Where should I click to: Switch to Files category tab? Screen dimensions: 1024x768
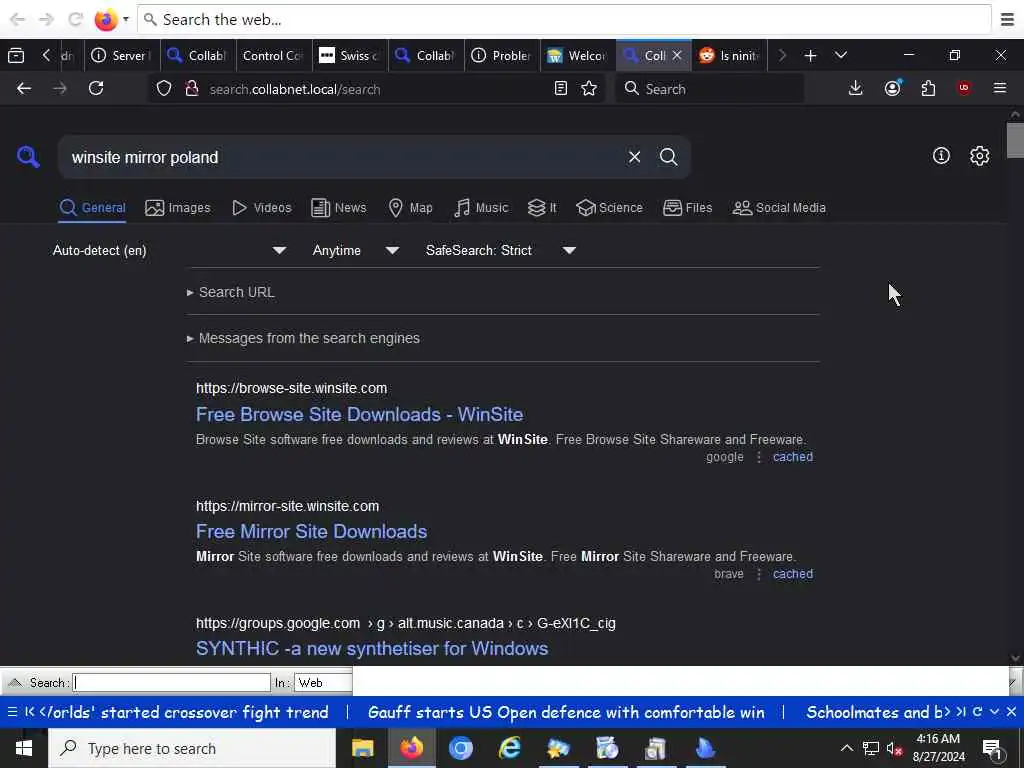click(x=688, y=208)
